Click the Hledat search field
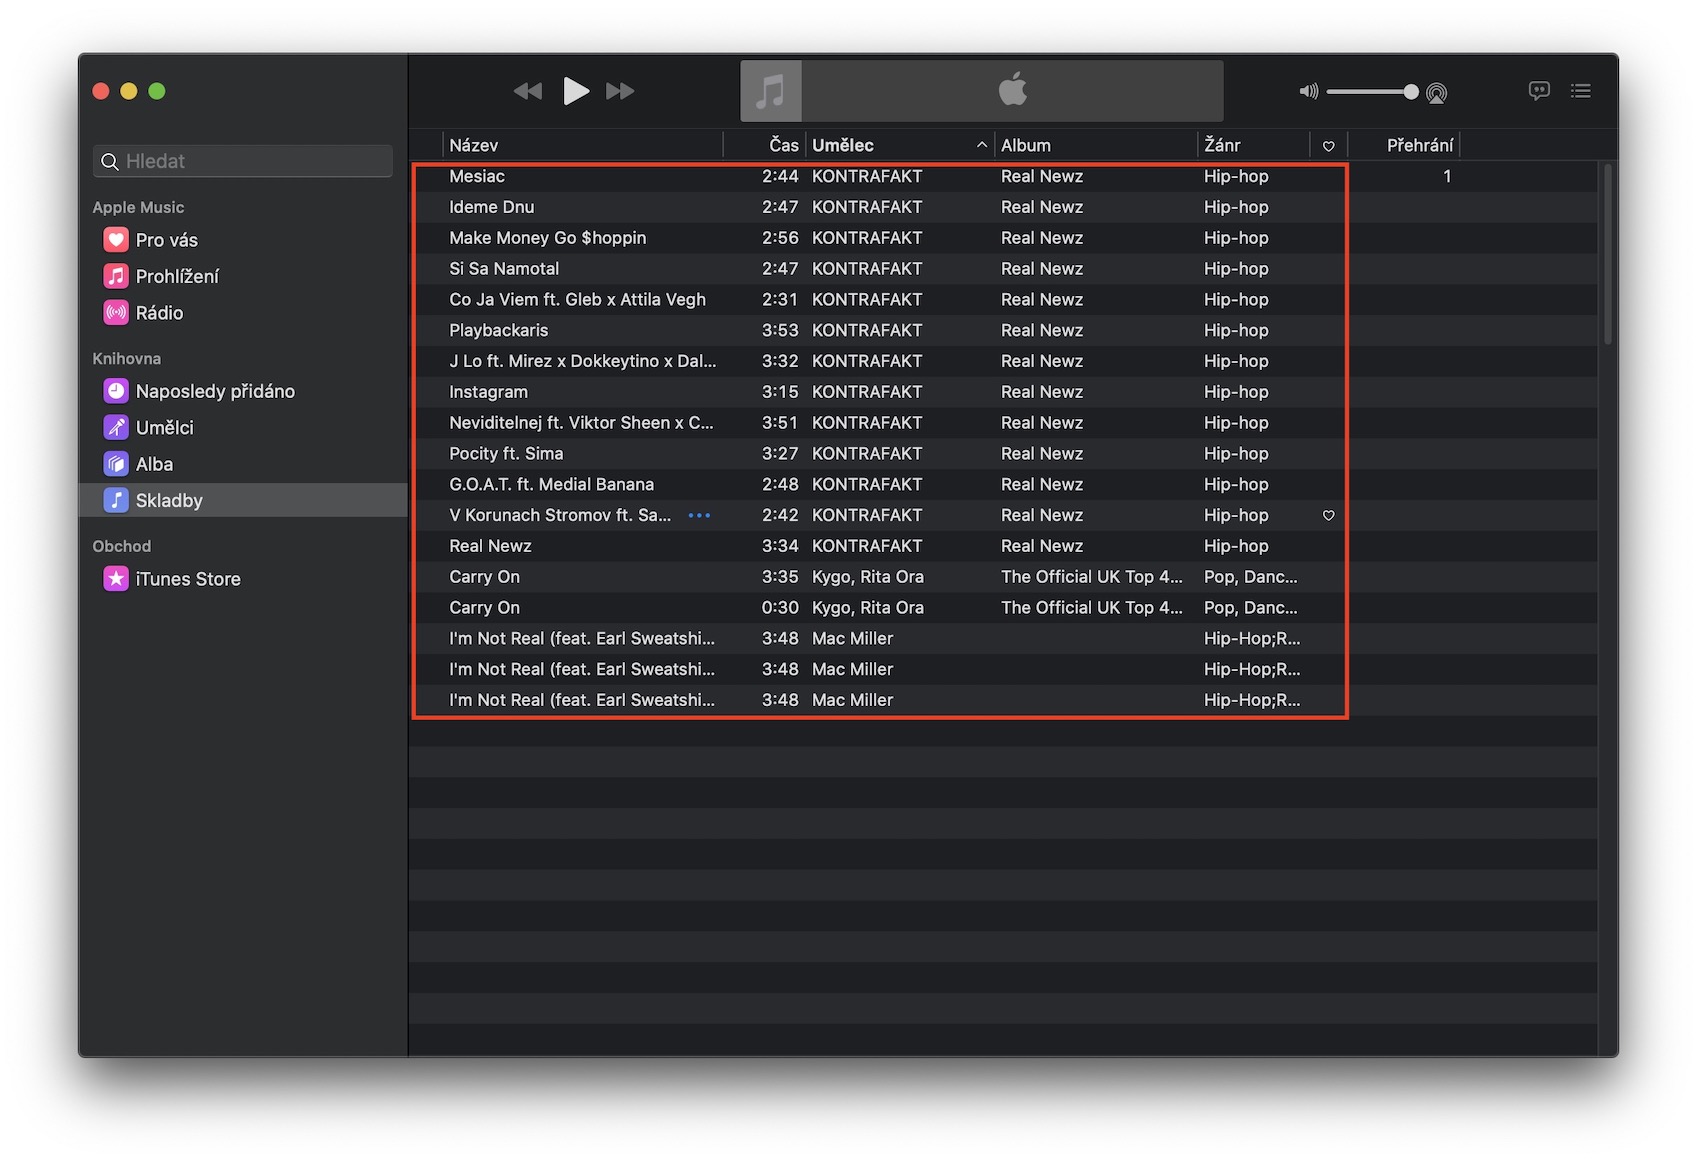Screen dimensions: 1697x1161 pos(243,161)
